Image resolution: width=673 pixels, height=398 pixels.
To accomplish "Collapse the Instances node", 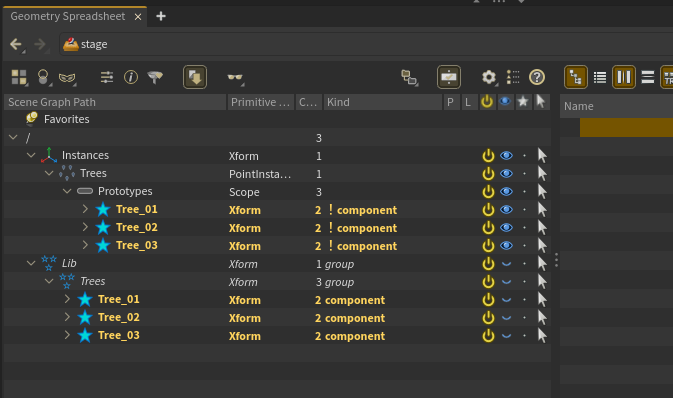I will click(x=31, y=155).
